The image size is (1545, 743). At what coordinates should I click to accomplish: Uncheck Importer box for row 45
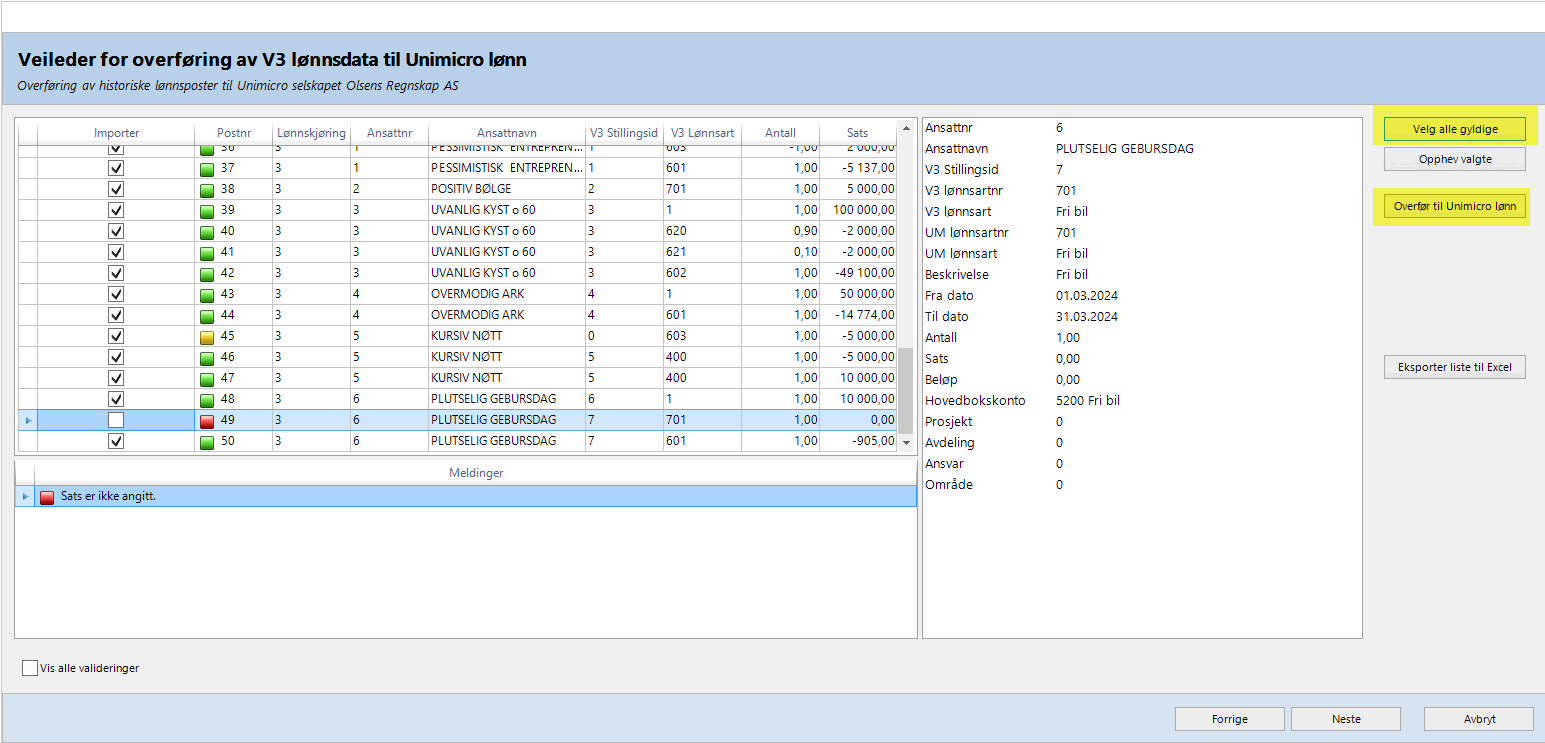click(x=116, y=336)
